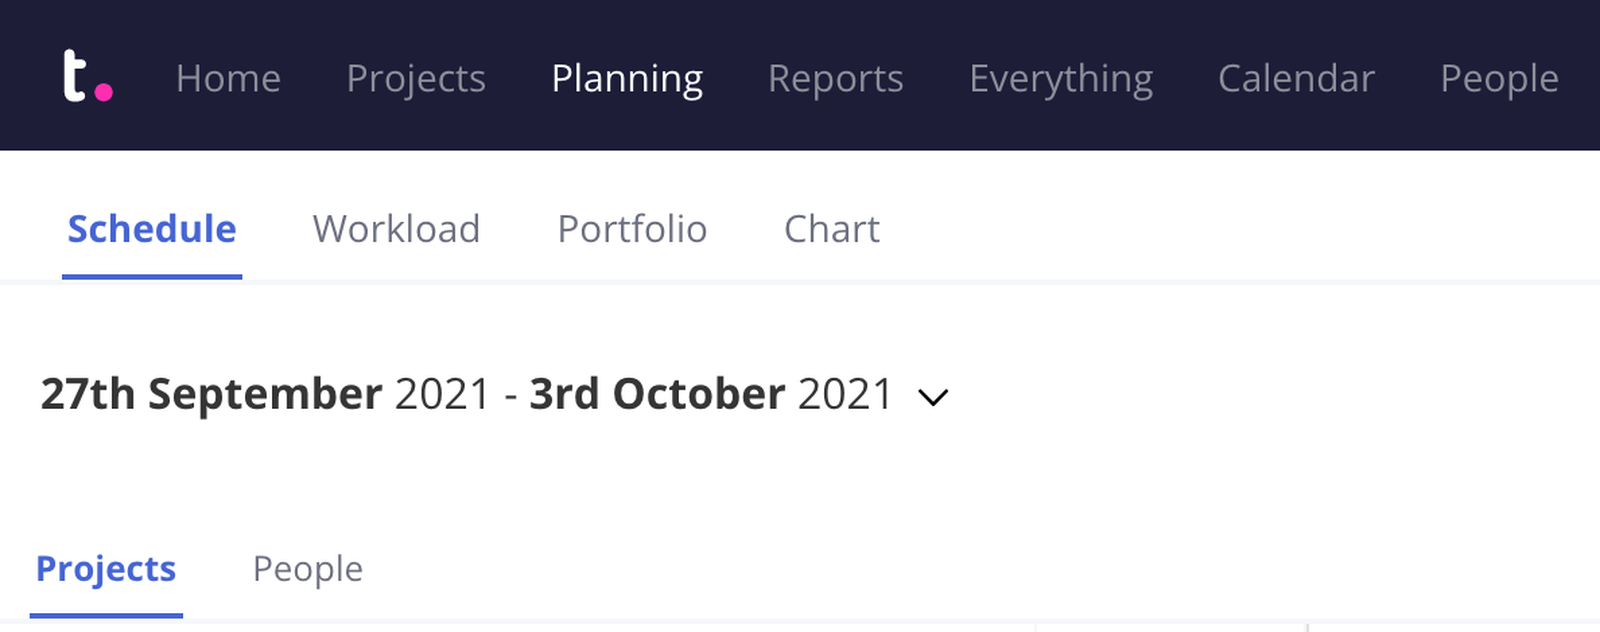Image resolution: width=1600 pixels, height=632 pixels.
Task: Open Projects in the top navigation bar
Action: coord(416,78)
